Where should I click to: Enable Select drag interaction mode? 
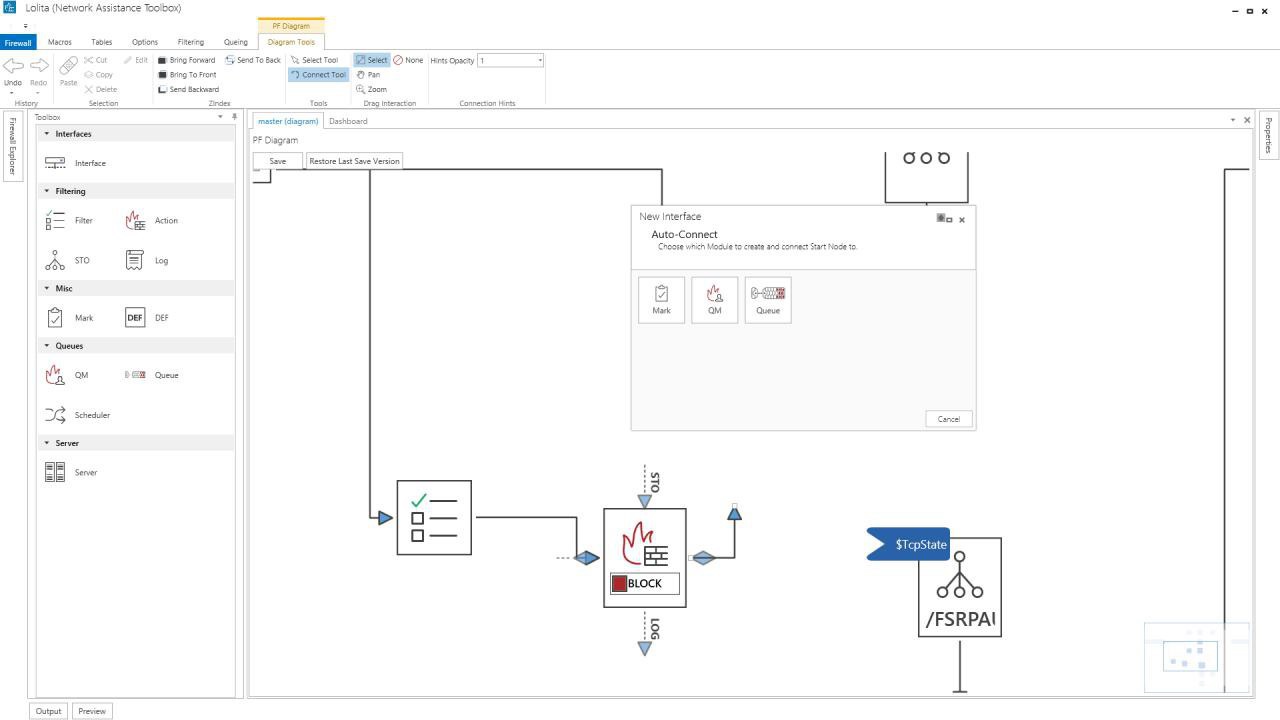click(x=371, y=60)
